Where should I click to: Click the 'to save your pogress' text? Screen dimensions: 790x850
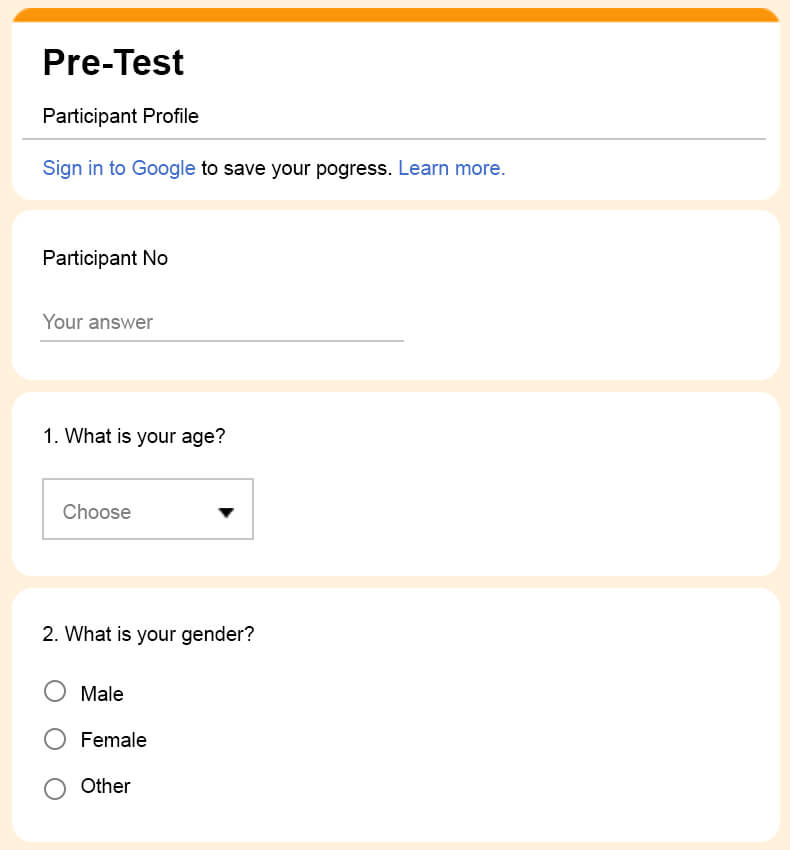tap(296, 168)
